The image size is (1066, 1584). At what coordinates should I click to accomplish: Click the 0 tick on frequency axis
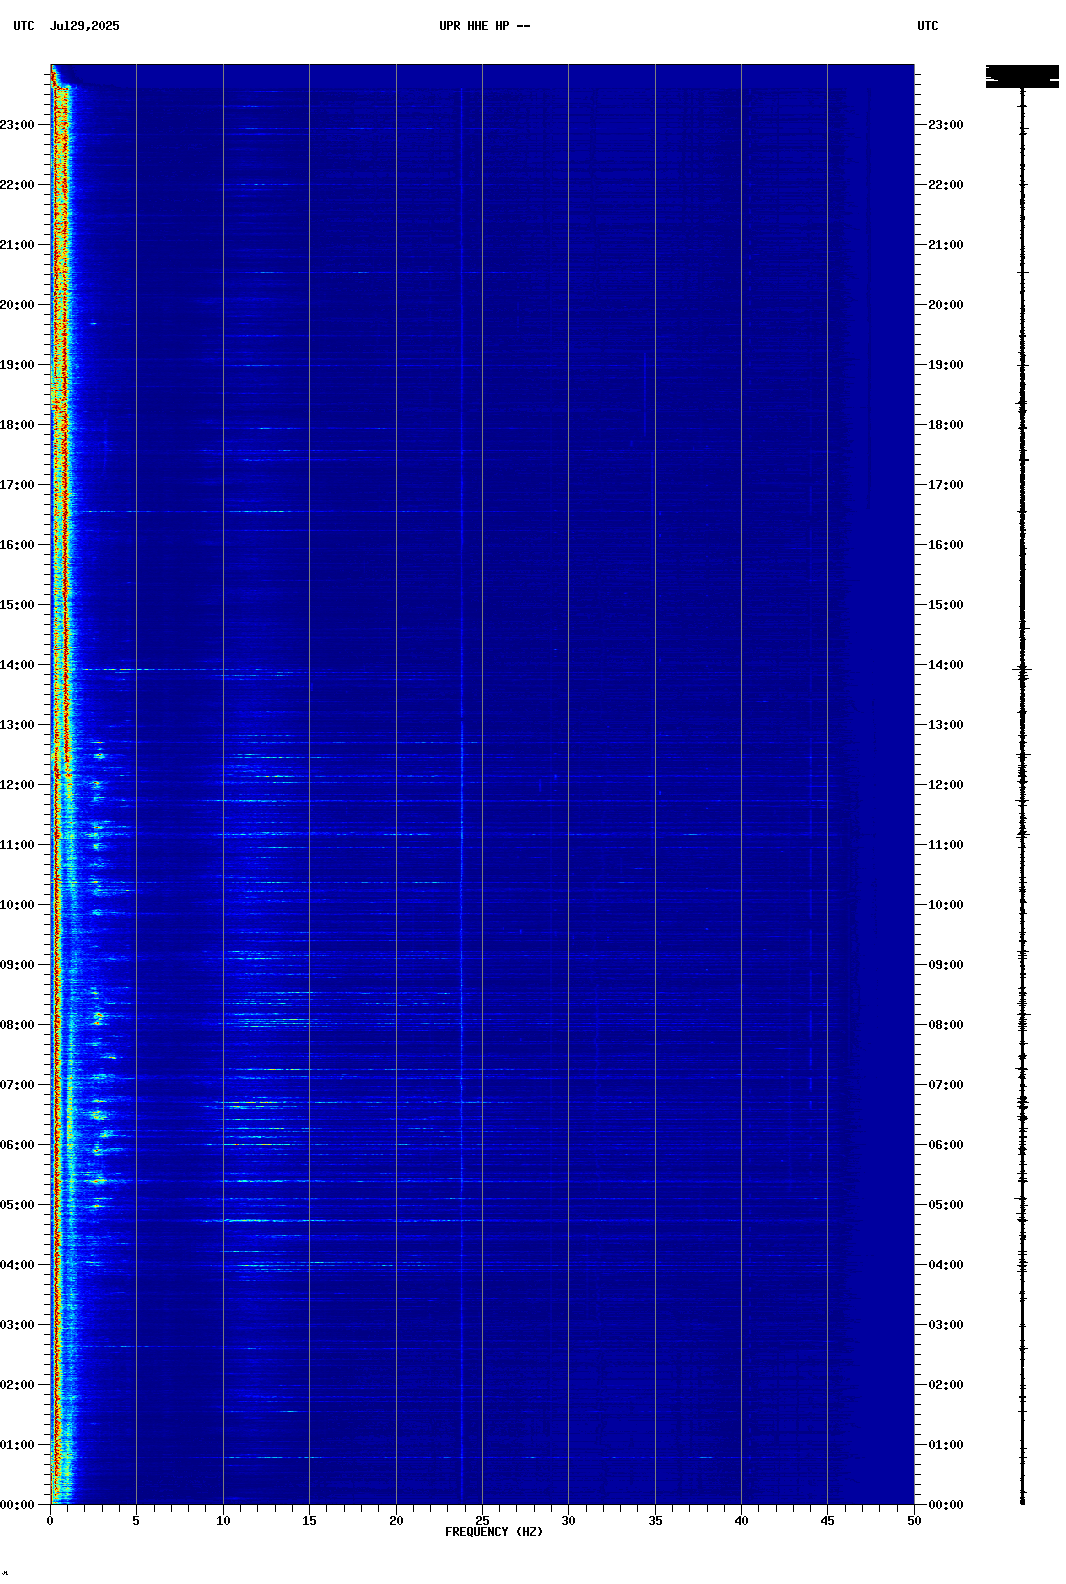(50, 1521)
